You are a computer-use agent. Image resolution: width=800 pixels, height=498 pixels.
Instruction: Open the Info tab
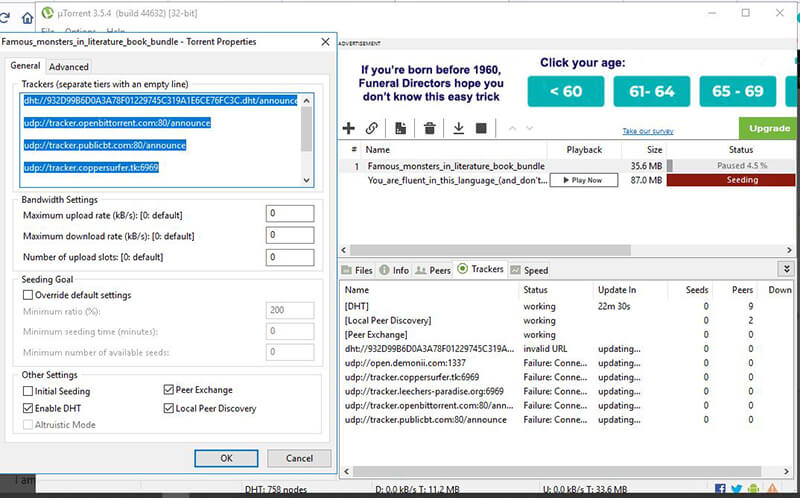pyautogui.click(x=394, y=270)
